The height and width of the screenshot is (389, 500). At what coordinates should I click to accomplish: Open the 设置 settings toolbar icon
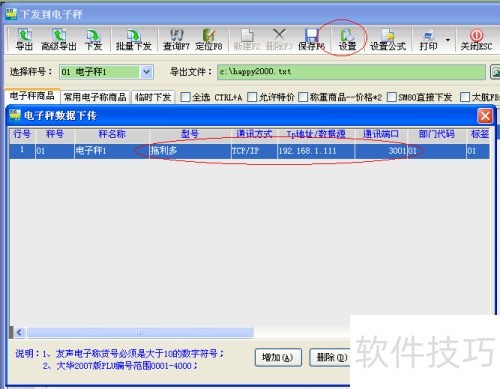pyautogui.click(x=347, y=40)
